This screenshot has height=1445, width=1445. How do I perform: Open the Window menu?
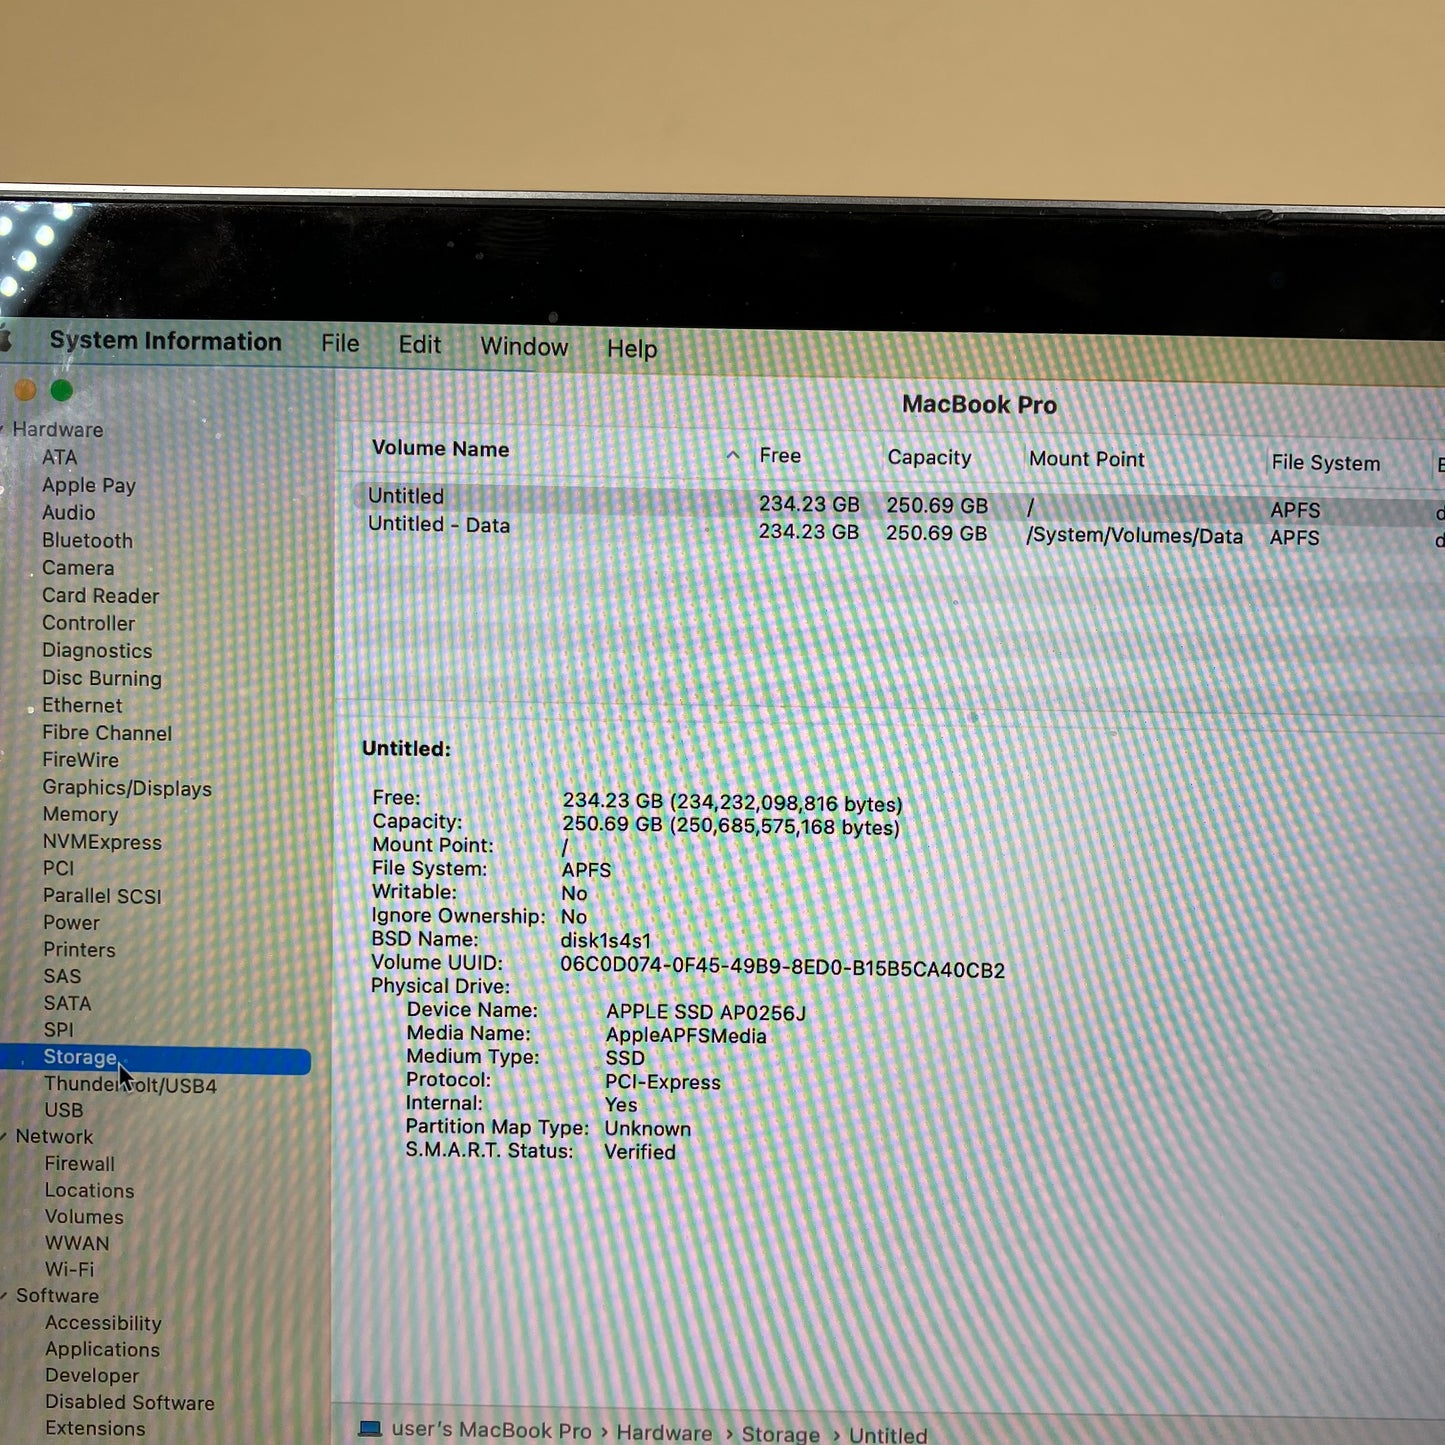click(524, 346)
